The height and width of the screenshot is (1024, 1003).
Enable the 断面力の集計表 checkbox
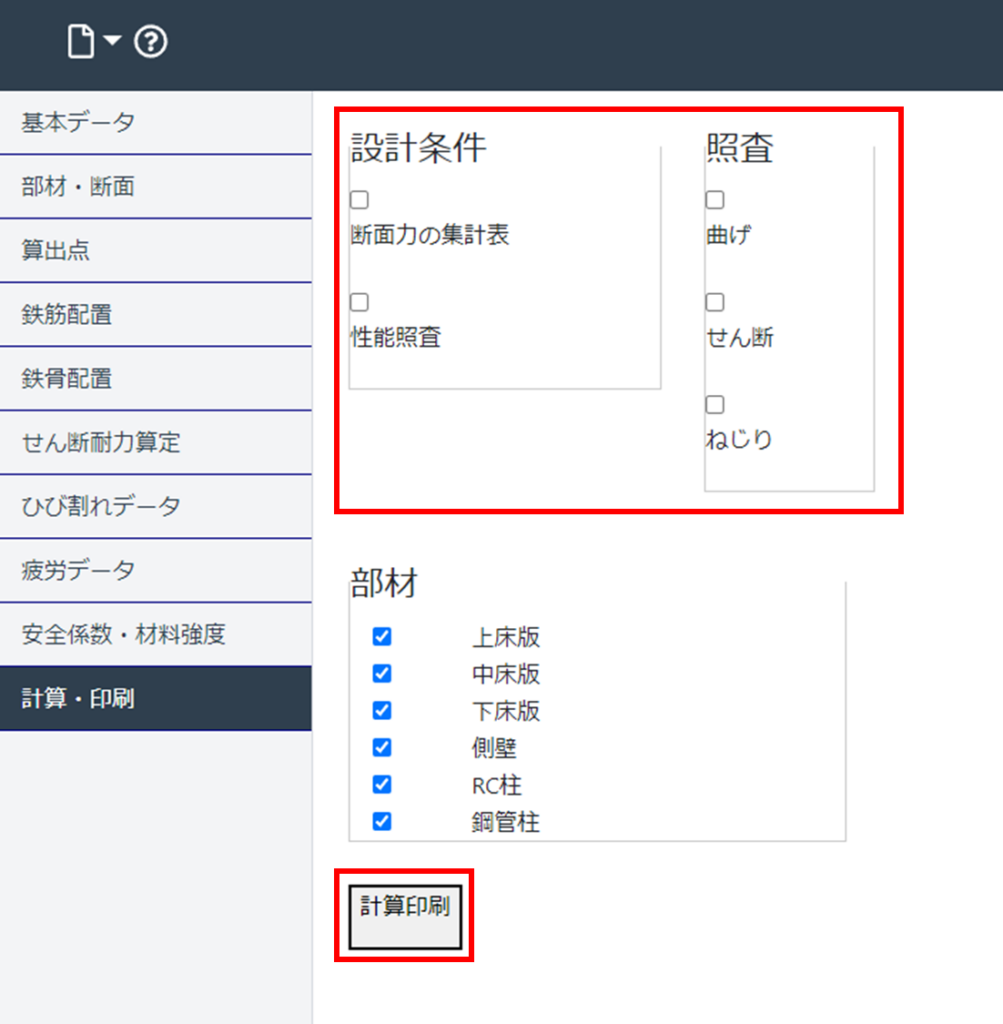(x=359, y=199)
